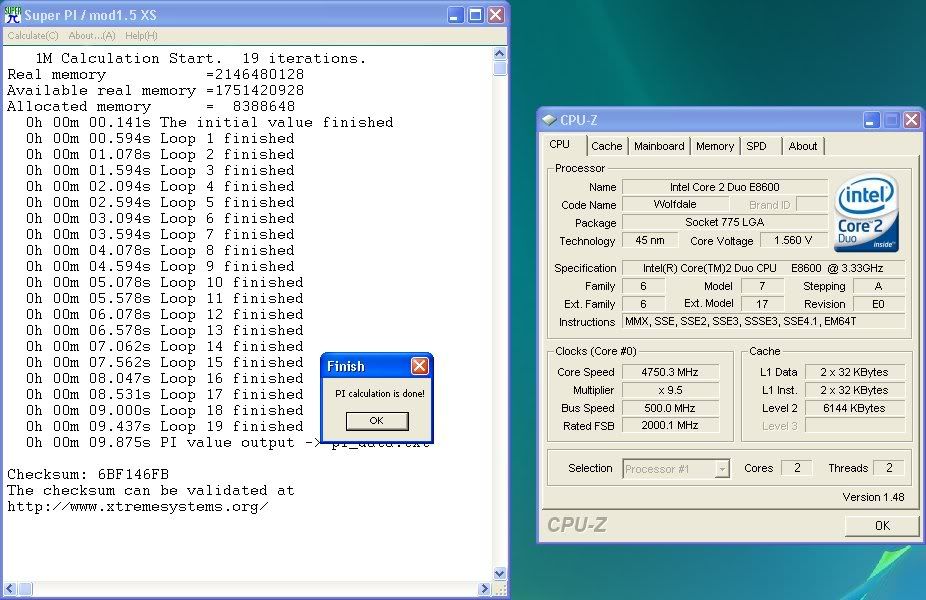Expand the Processor #1 selection dropdown
The height and width of the screenshot is (600, 926).
(x=722, y=469)
